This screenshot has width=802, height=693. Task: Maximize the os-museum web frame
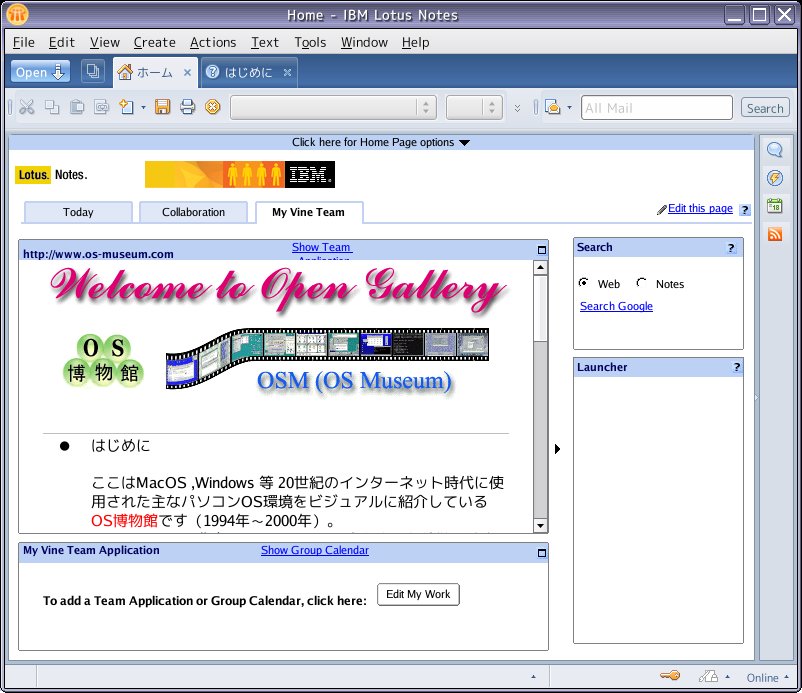coord(542,250)
